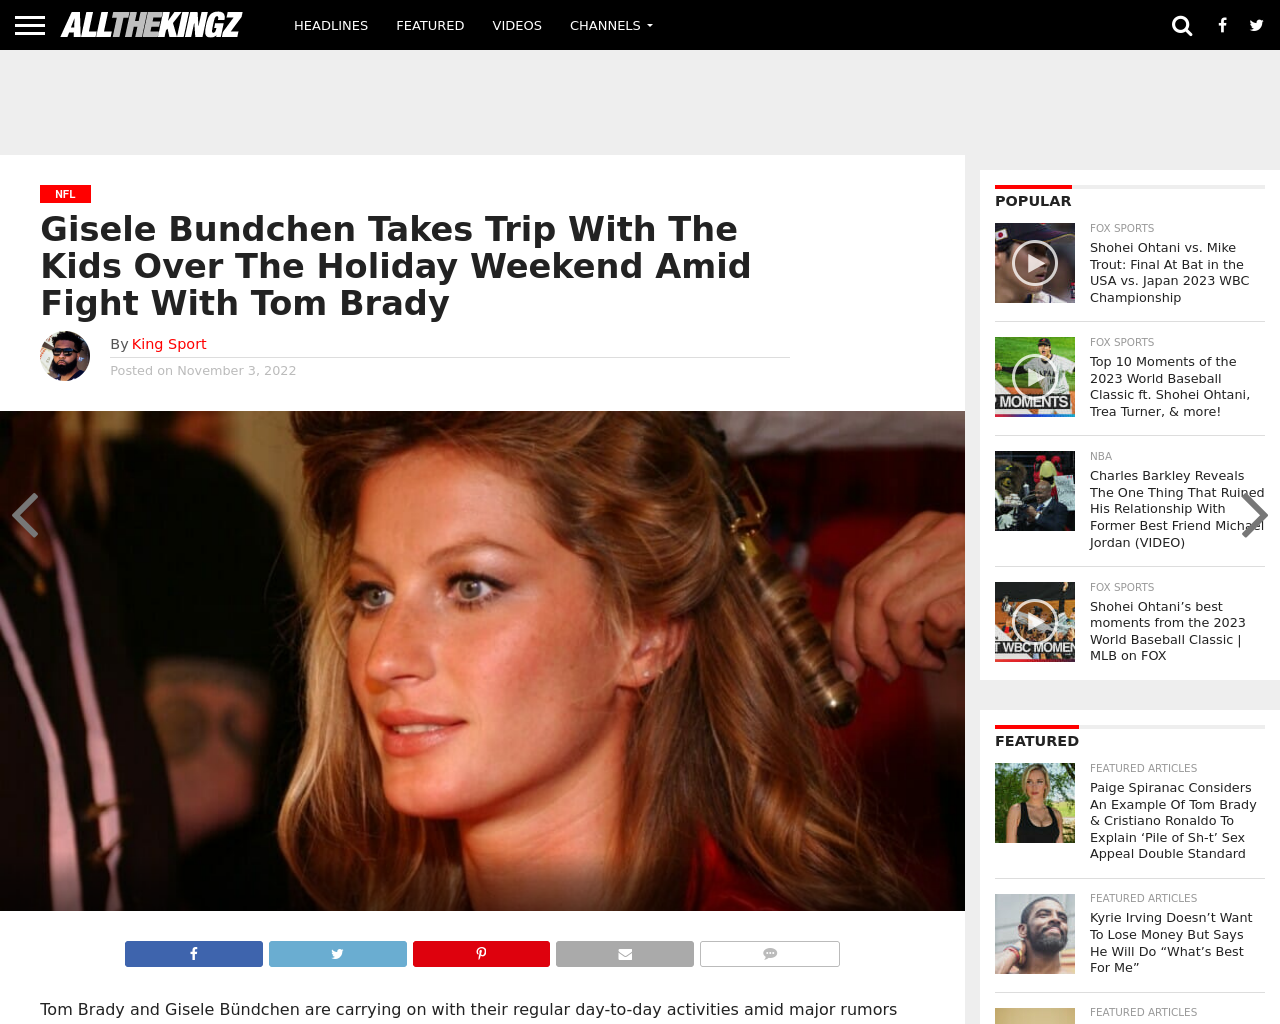
Task: Go to next article using right chevron
Action: tap(1255, 515)
